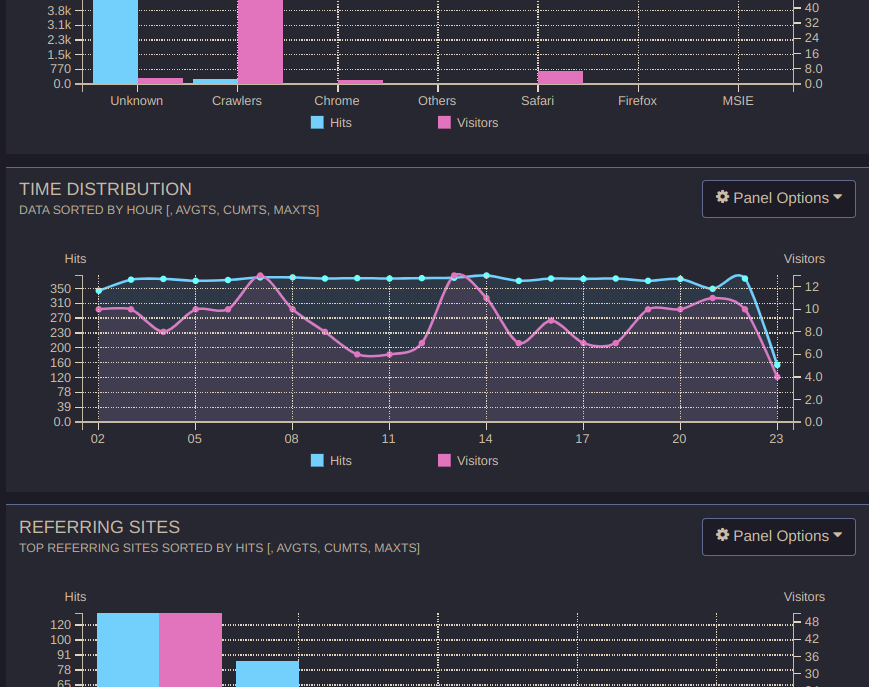The height and width of the screenshot is (687, 869).
Task: Click the caret arrow on the Referring Sites Panel Options
Action: coord(836,536)
